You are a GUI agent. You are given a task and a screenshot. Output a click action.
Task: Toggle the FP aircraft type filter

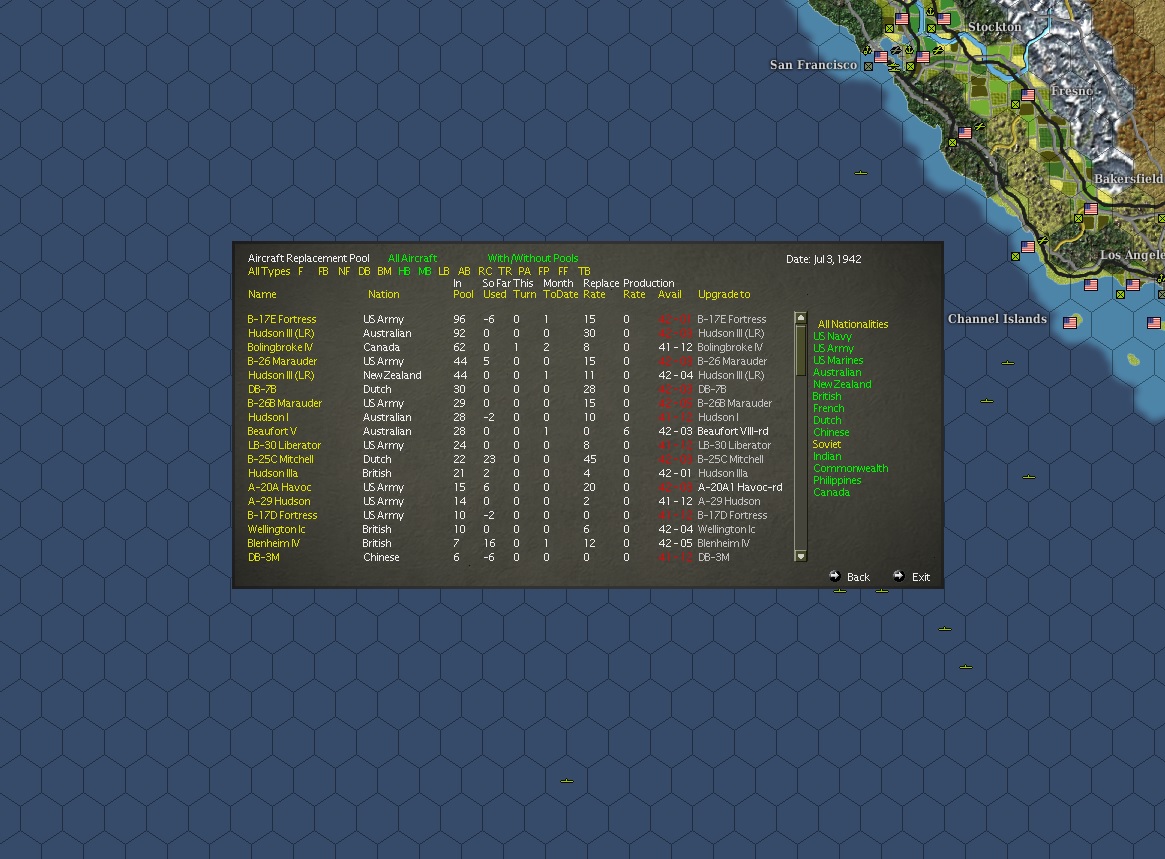click(x=544, y=271)
